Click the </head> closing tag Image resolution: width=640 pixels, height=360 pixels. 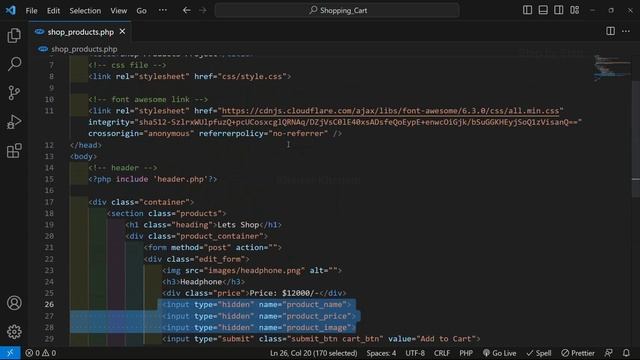click(86, 145)
